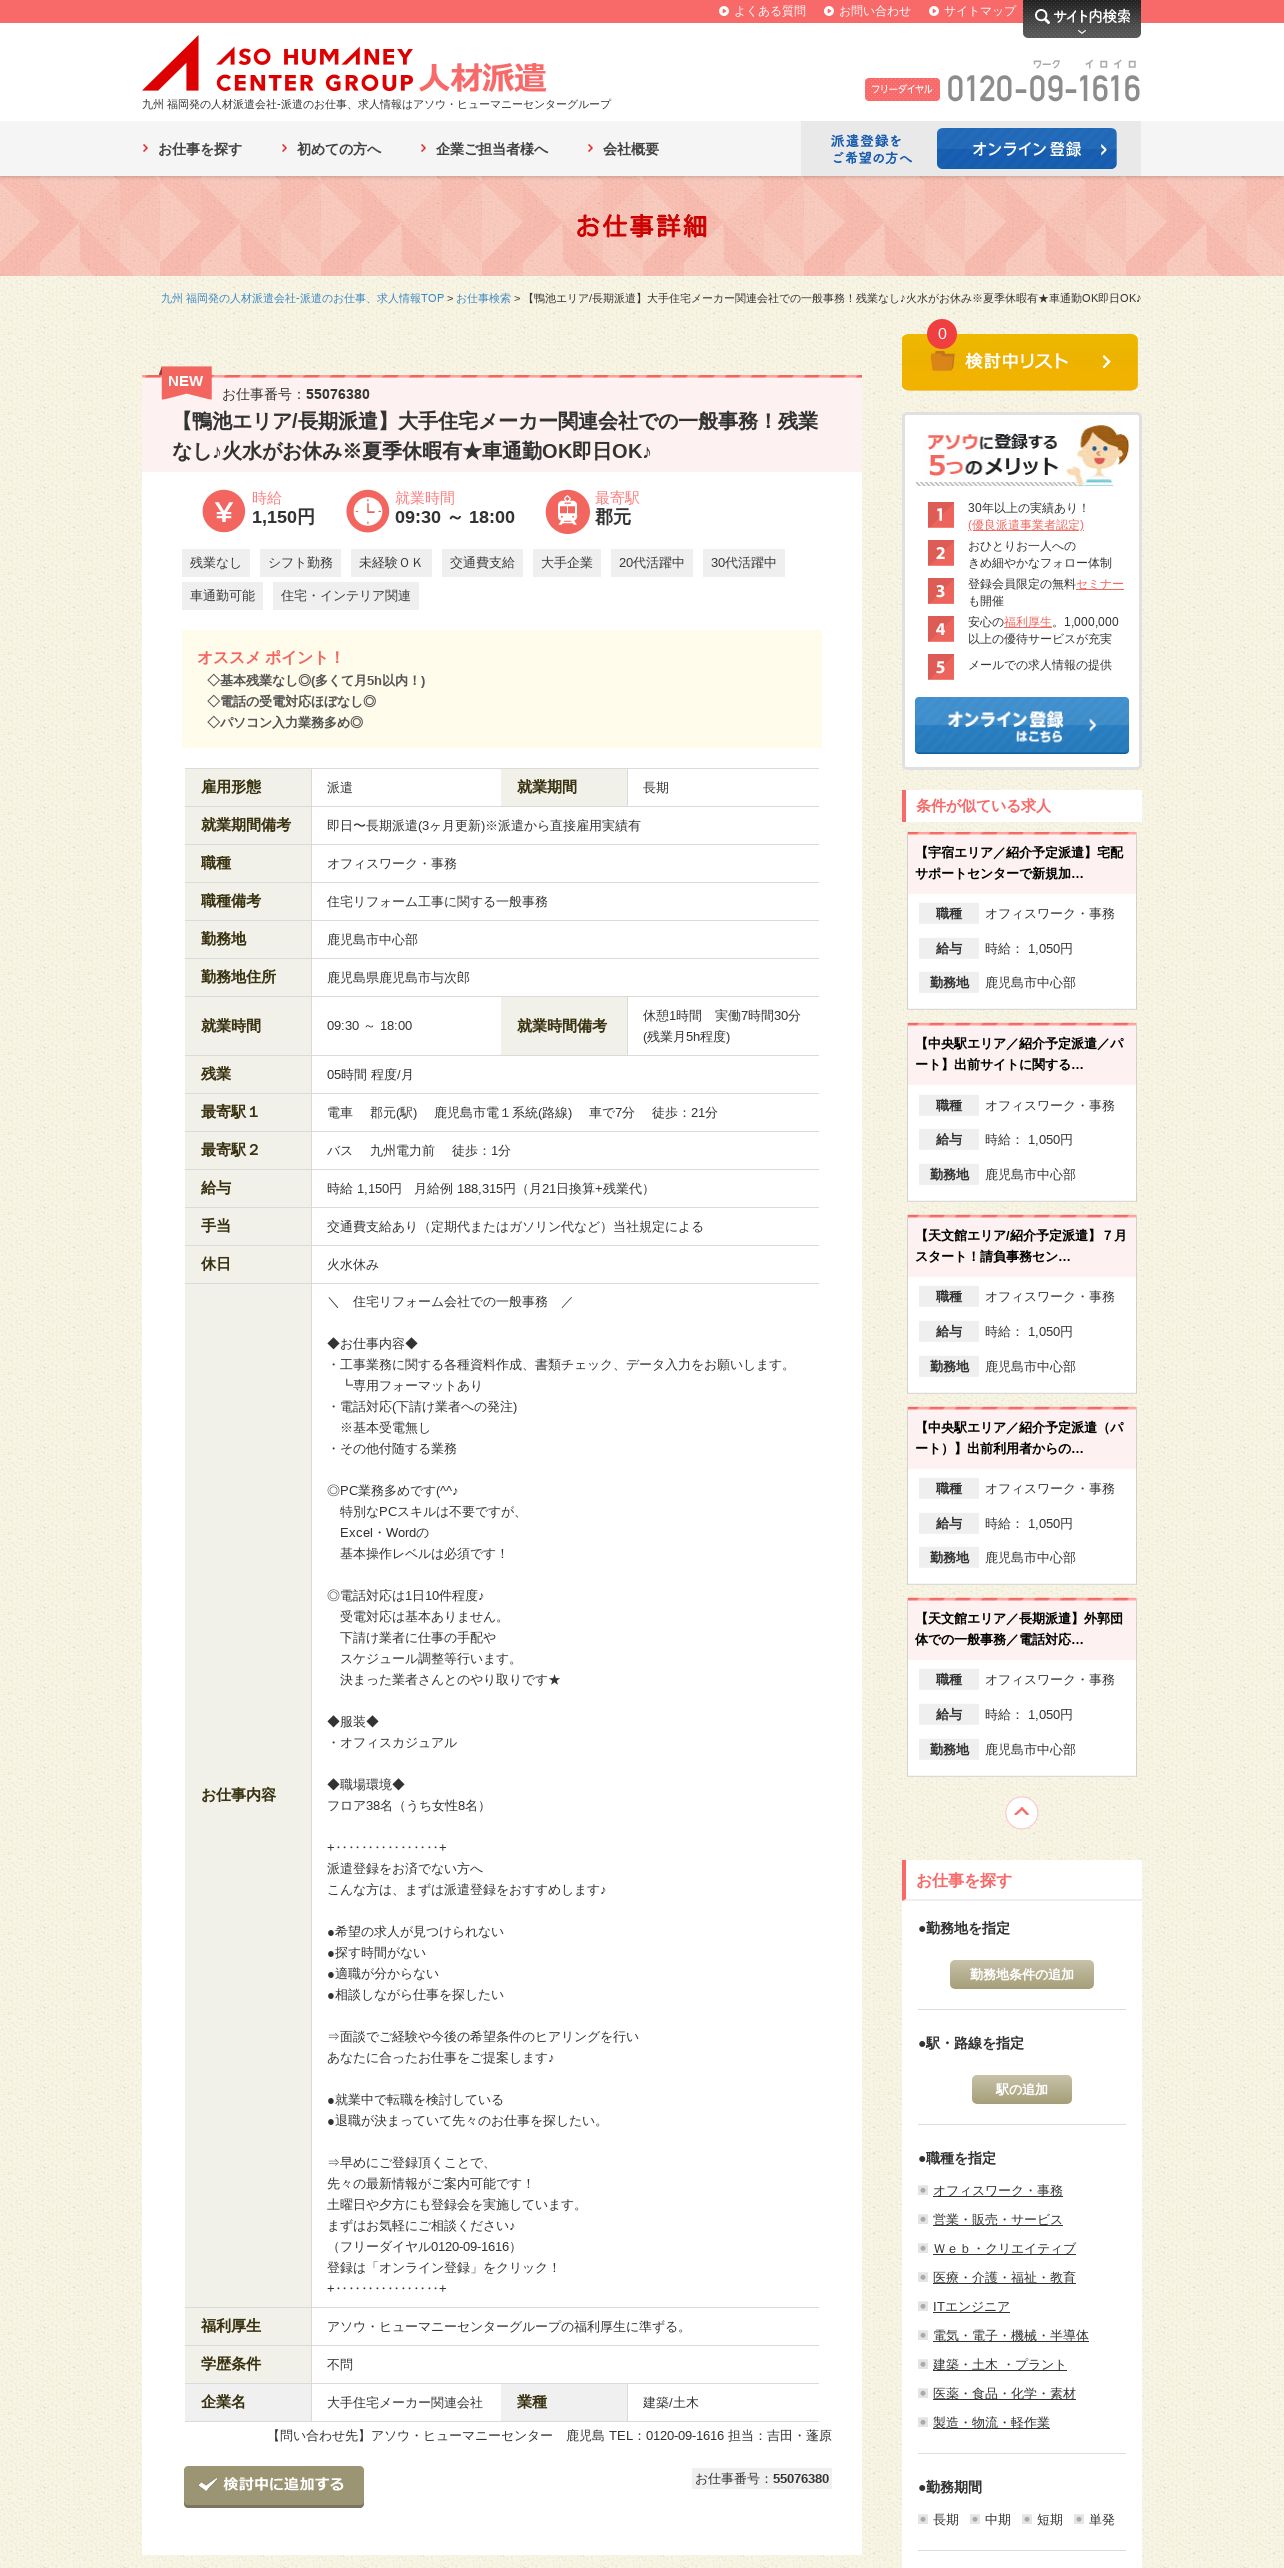This screenshot has width=1284, height=2568.
Task: Filter by 営業・販売・サービス job type
Action: click(x=997, y=2219)
